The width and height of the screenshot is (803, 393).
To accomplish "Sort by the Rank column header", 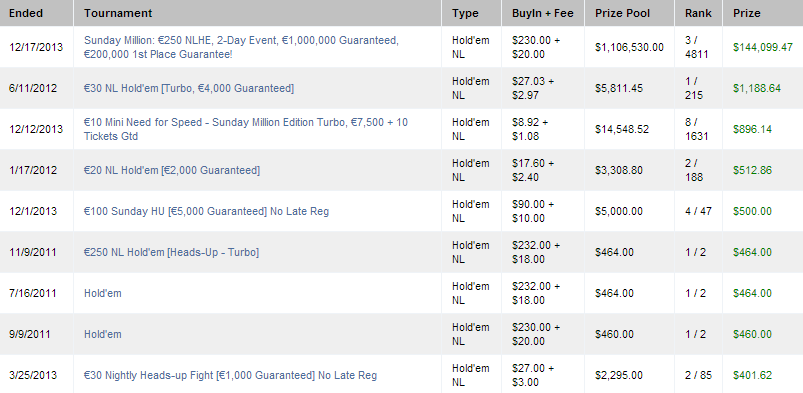I will coord(698,13).
